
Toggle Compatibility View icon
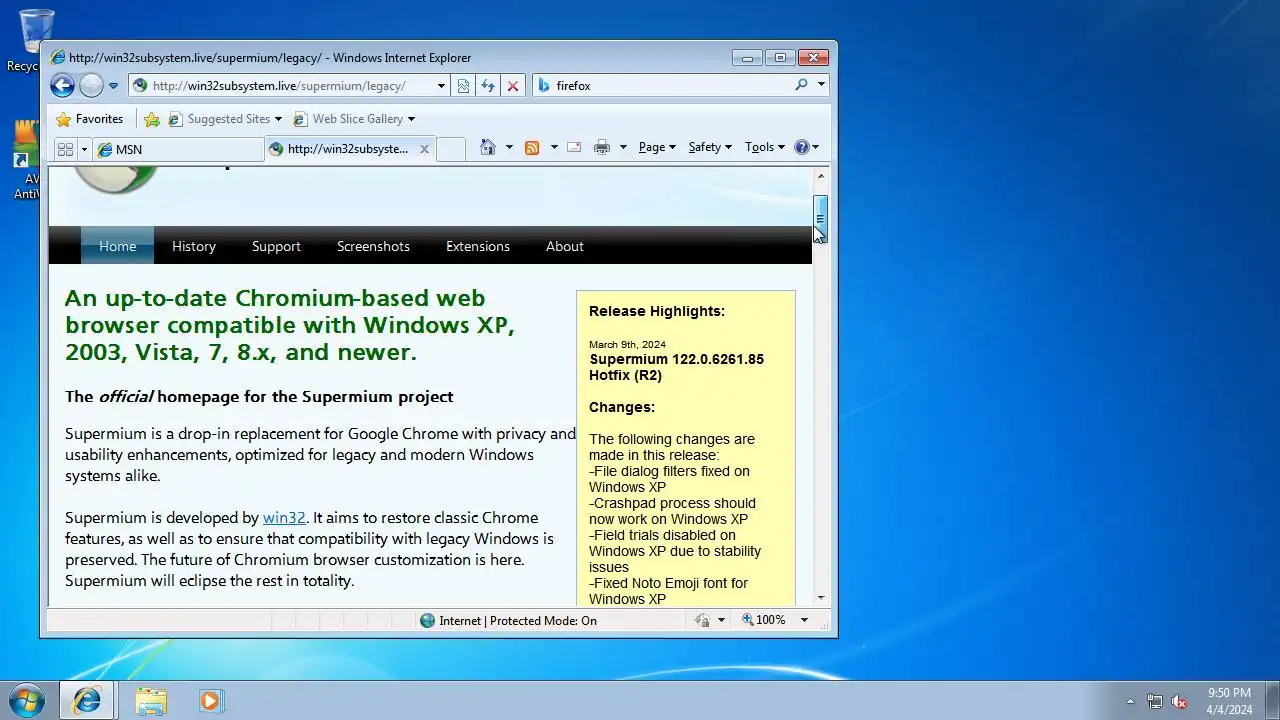tap(463, 86)
